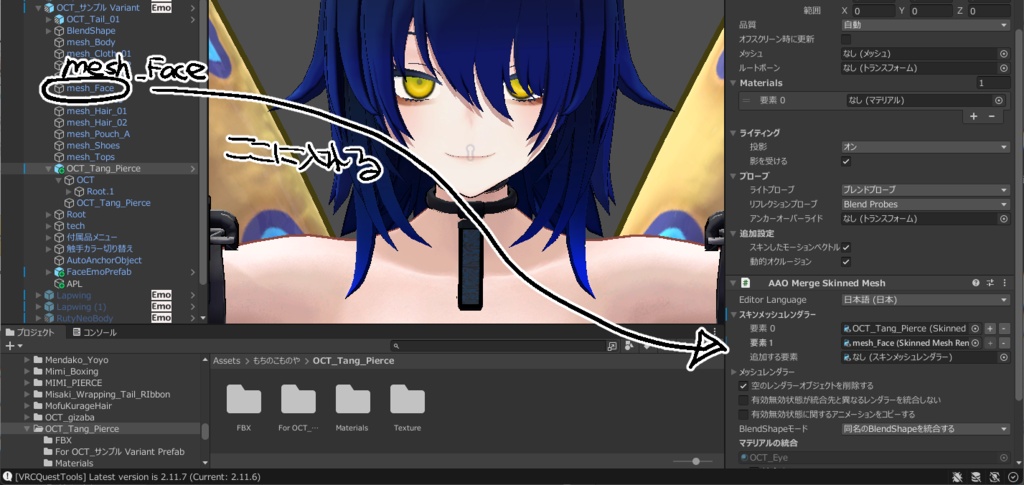The image size is (1024, 485).
Task: Open 品質 dropdown set to 自動
Action: tap(925, 25)
